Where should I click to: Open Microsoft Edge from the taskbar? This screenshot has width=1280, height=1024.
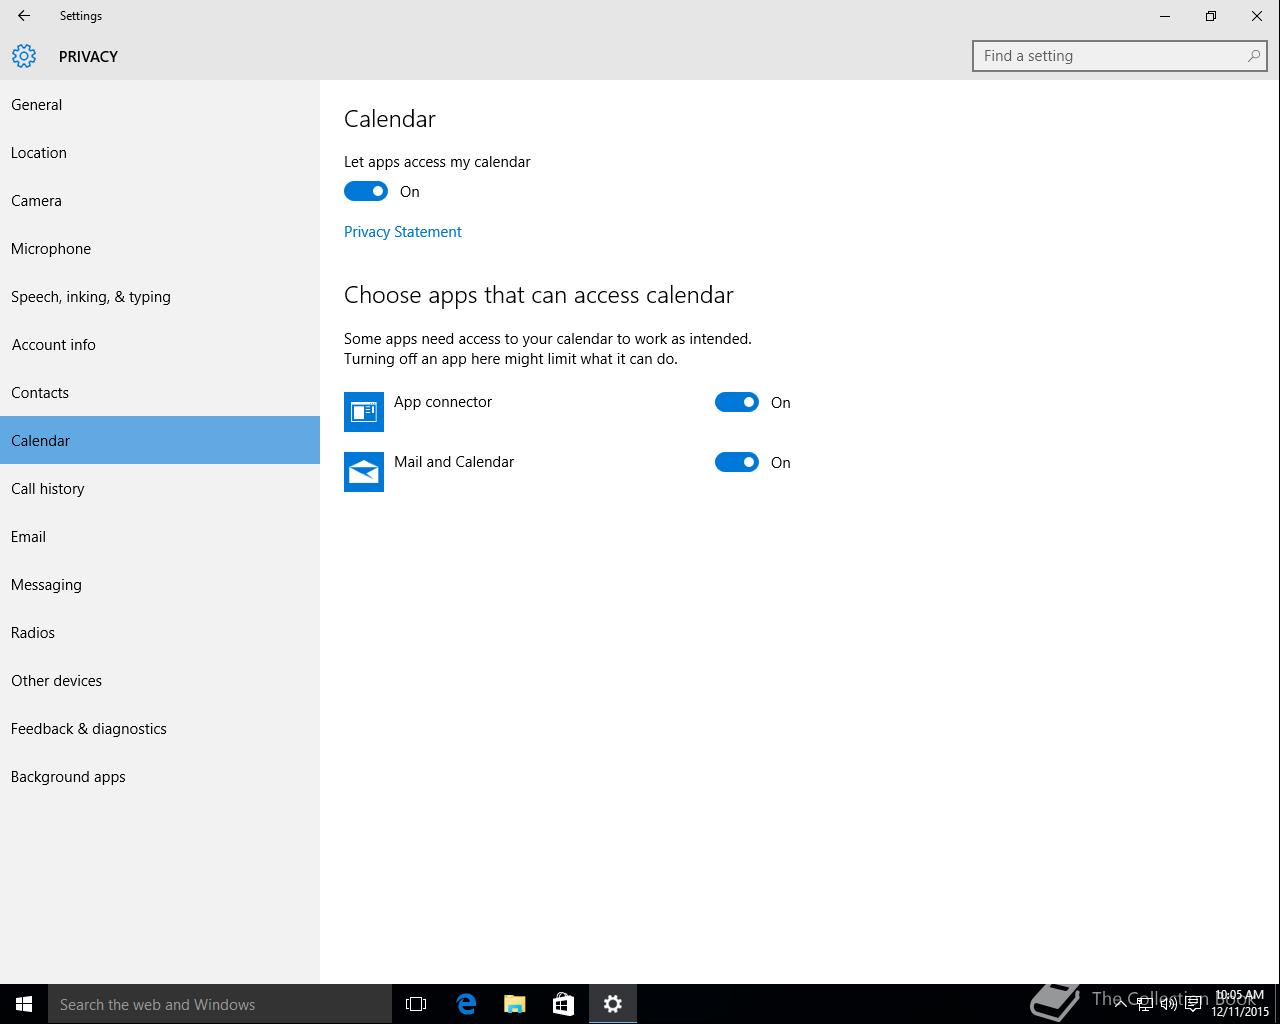pos(466,1004)
